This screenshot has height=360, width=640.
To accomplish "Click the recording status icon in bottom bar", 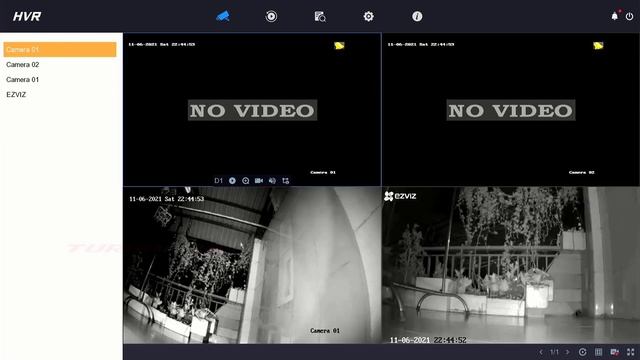I will coord(615,352).
